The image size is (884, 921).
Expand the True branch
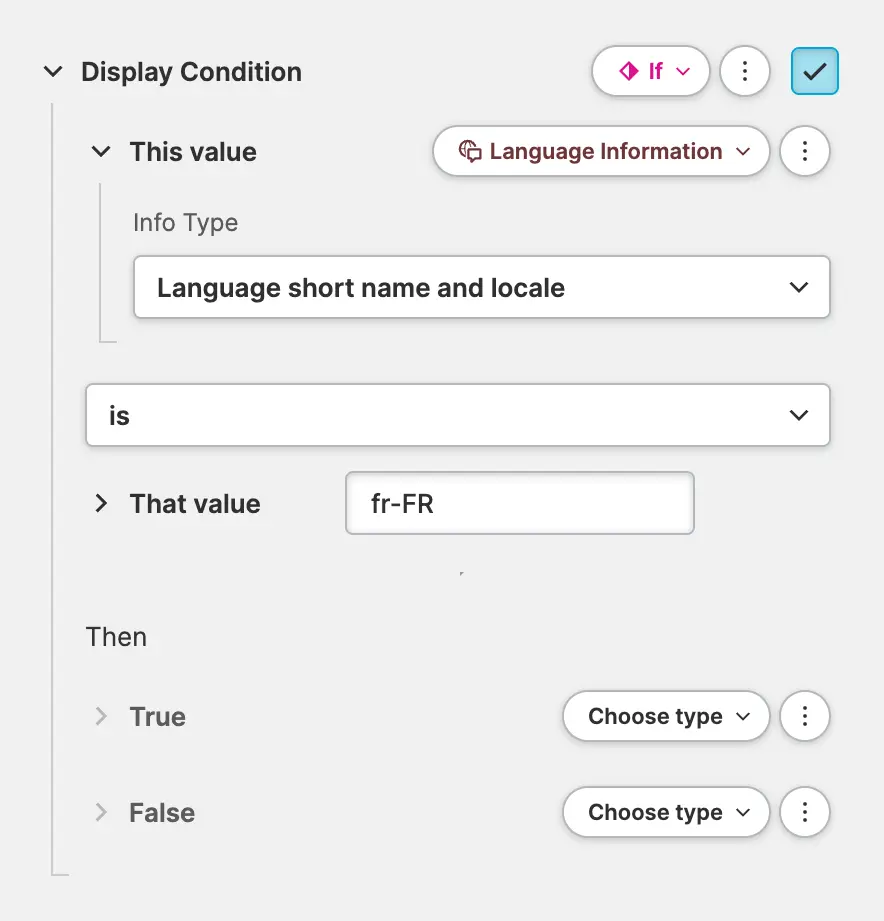[101, 716]
